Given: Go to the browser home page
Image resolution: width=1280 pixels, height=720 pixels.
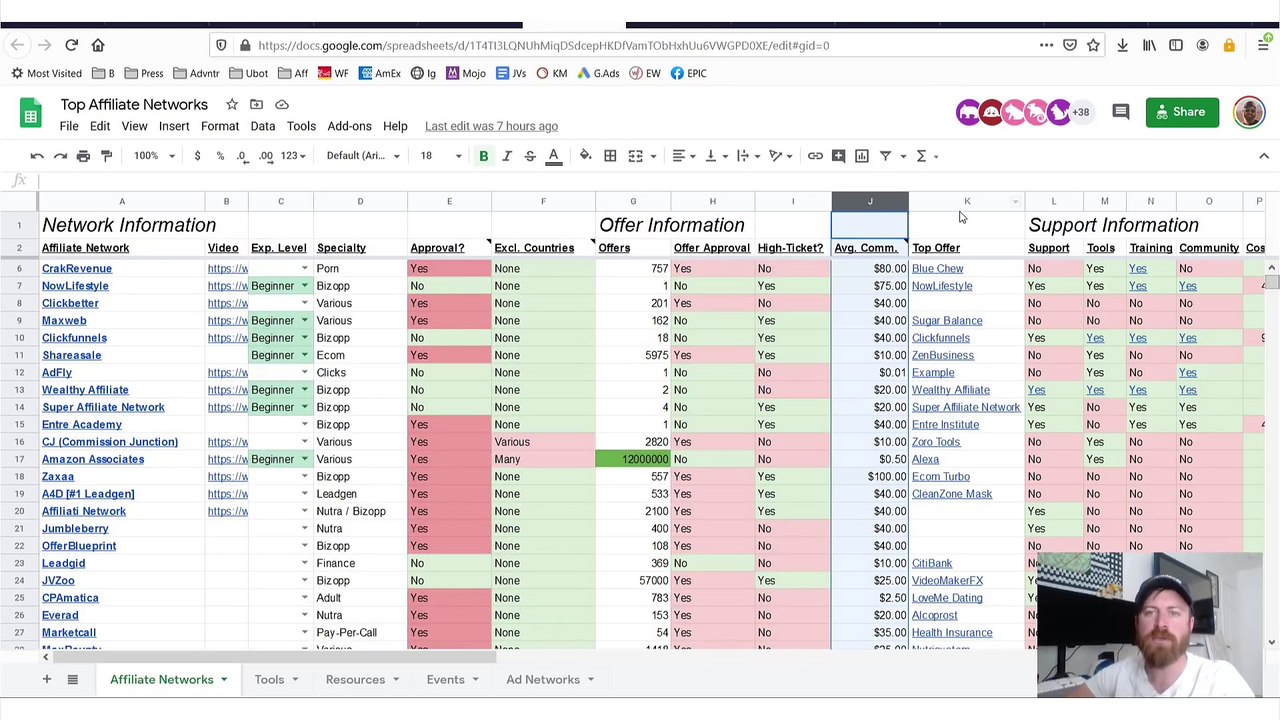Looking at the screenshot, I should click(98, 45).
